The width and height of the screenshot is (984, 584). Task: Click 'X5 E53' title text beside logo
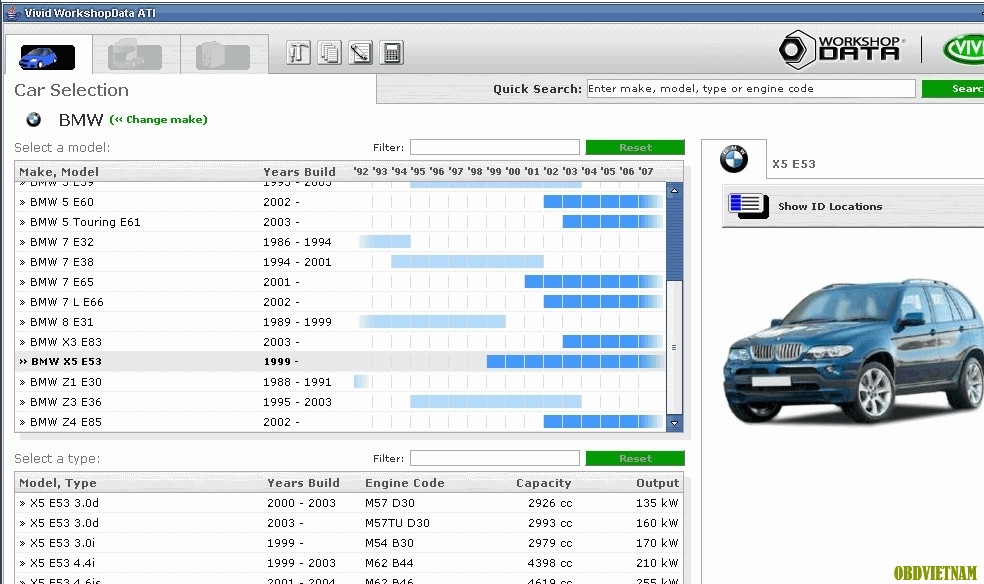794,164
